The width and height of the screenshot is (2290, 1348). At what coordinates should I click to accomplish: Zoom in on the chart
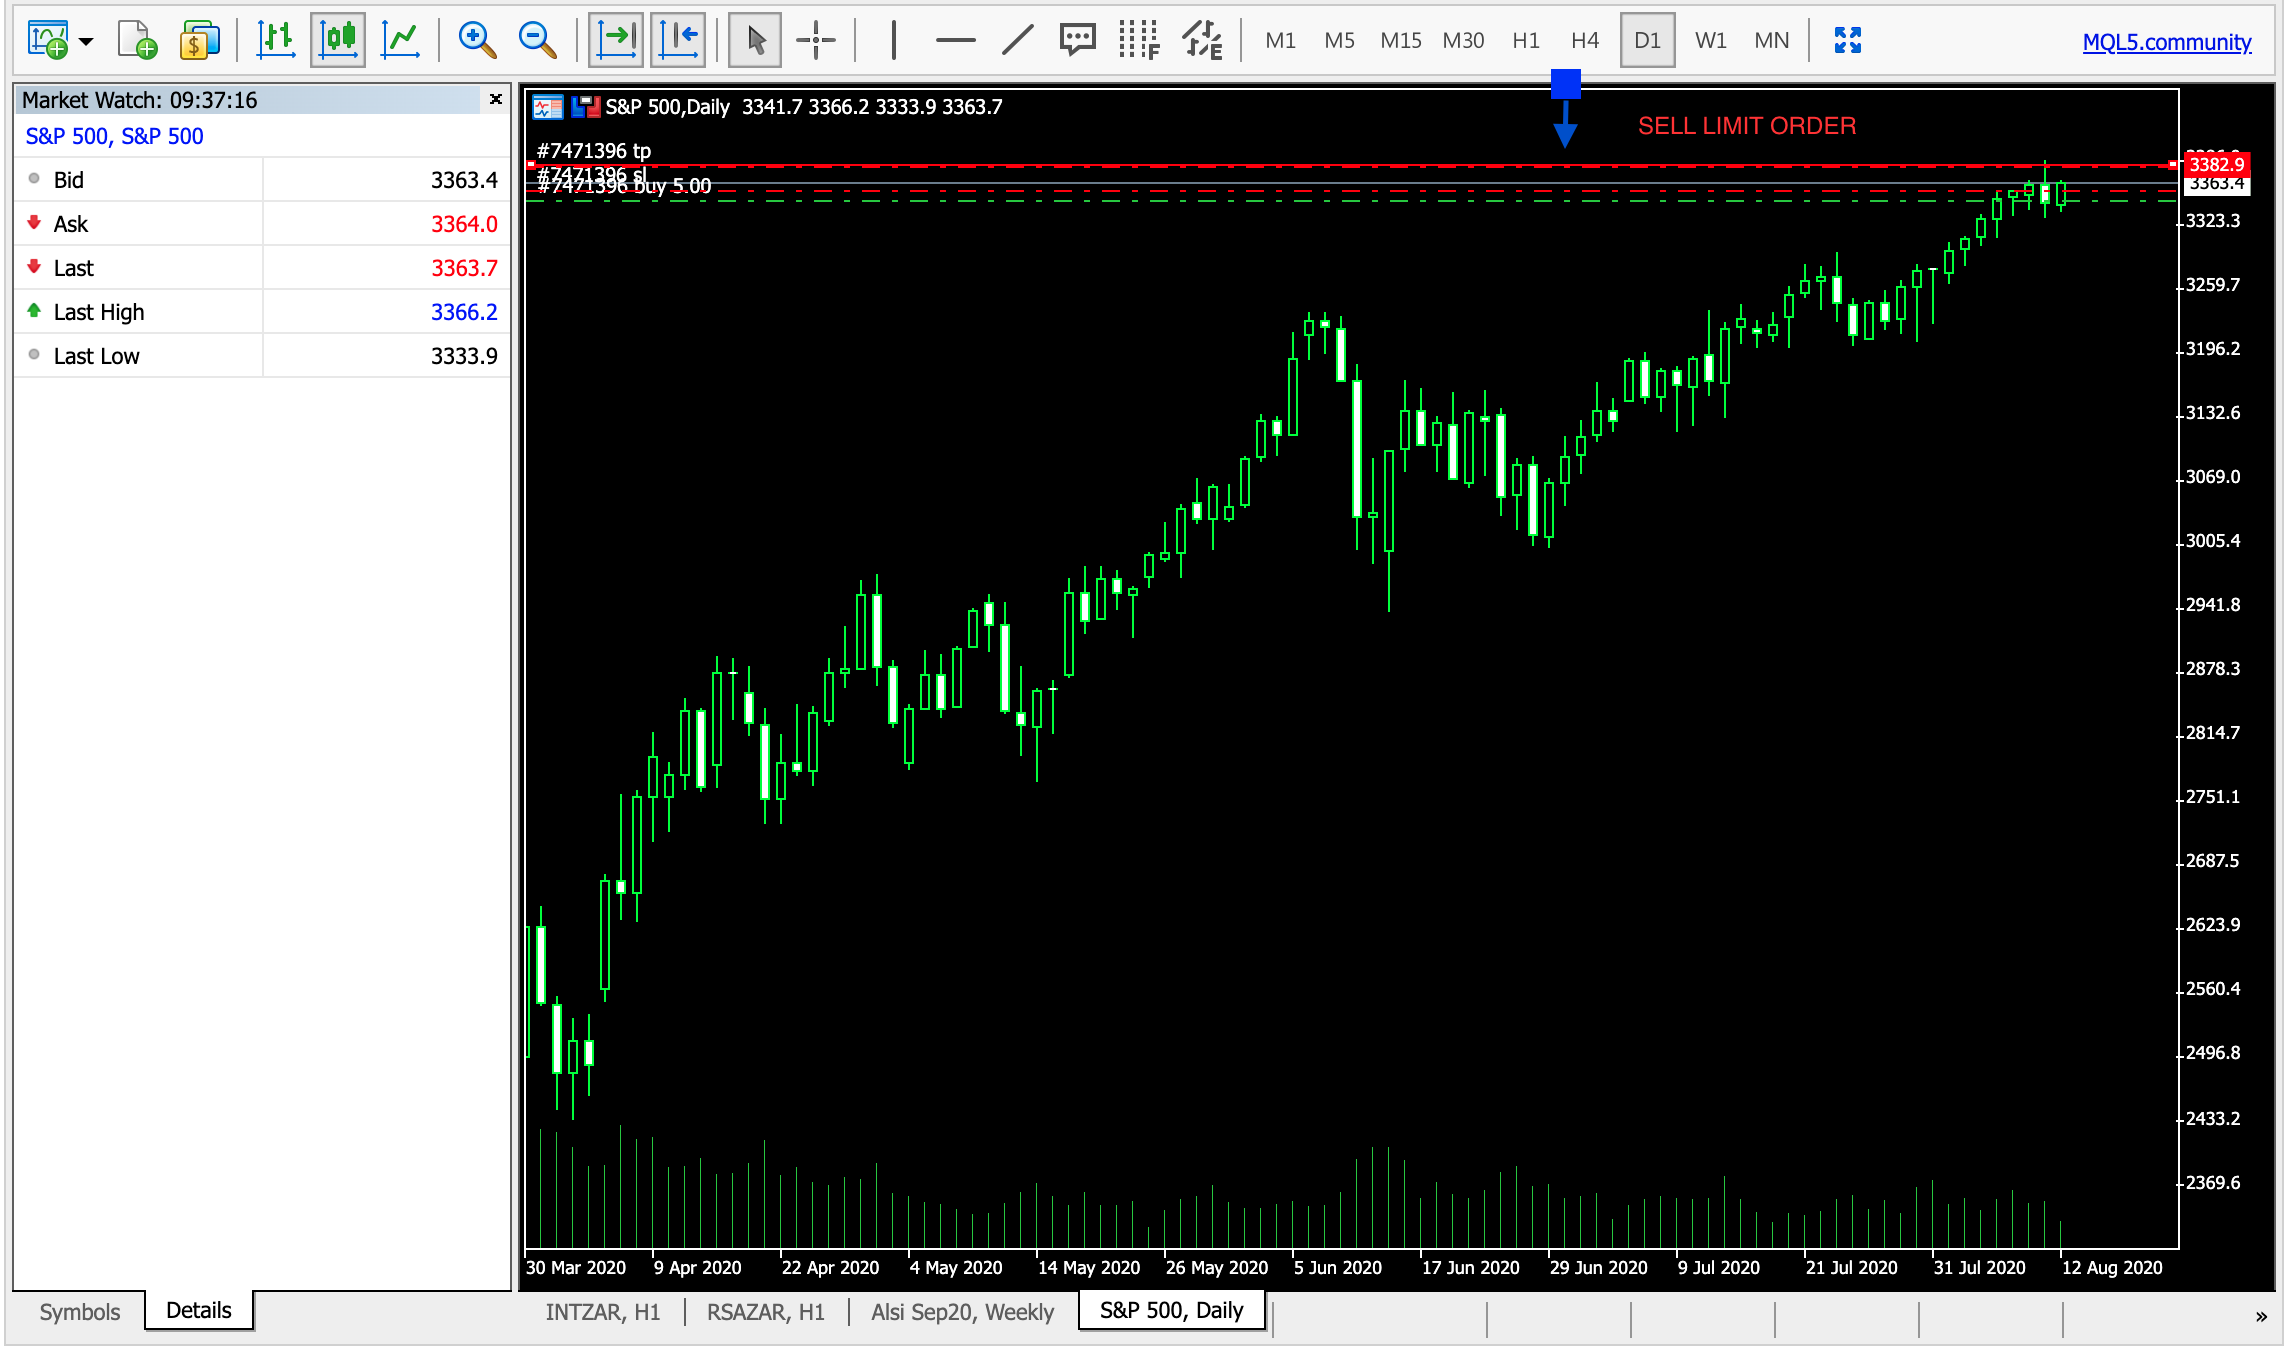pyautogui.click(x=477, y=40)
